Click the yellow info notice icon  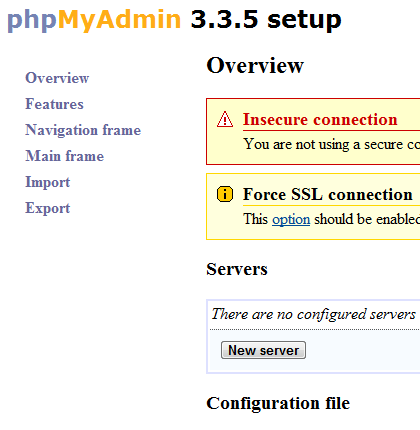coord(225,194)
